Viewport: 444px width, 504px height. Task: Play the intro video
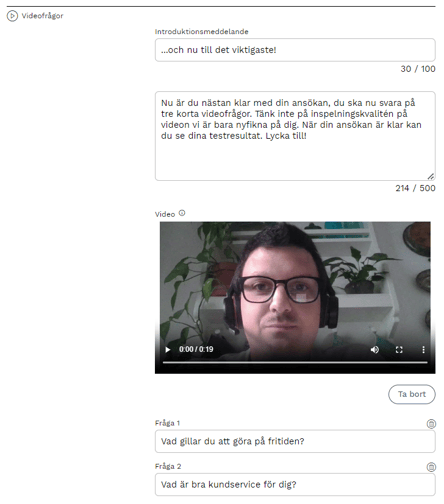coord(168,349)
